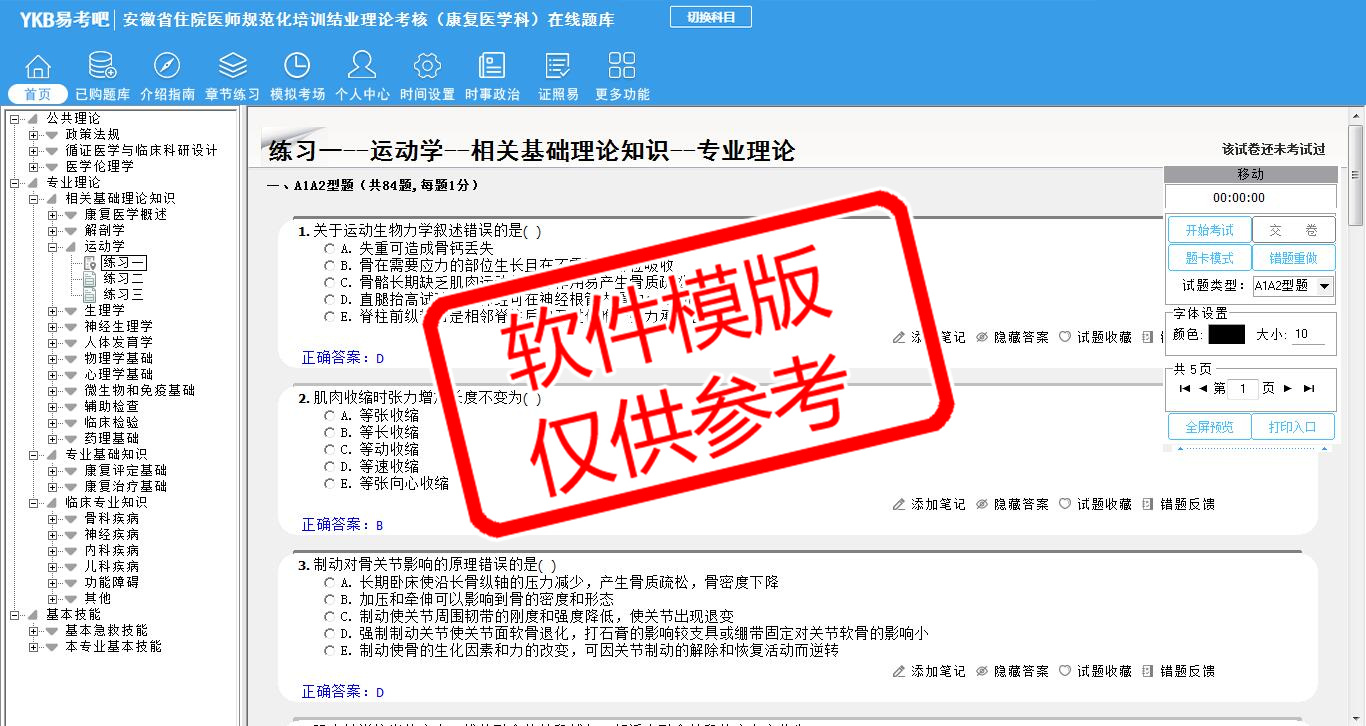The image size is (1366, 726).
Task: Click the 介绍指南 compass icon
Action: (167, 67)
